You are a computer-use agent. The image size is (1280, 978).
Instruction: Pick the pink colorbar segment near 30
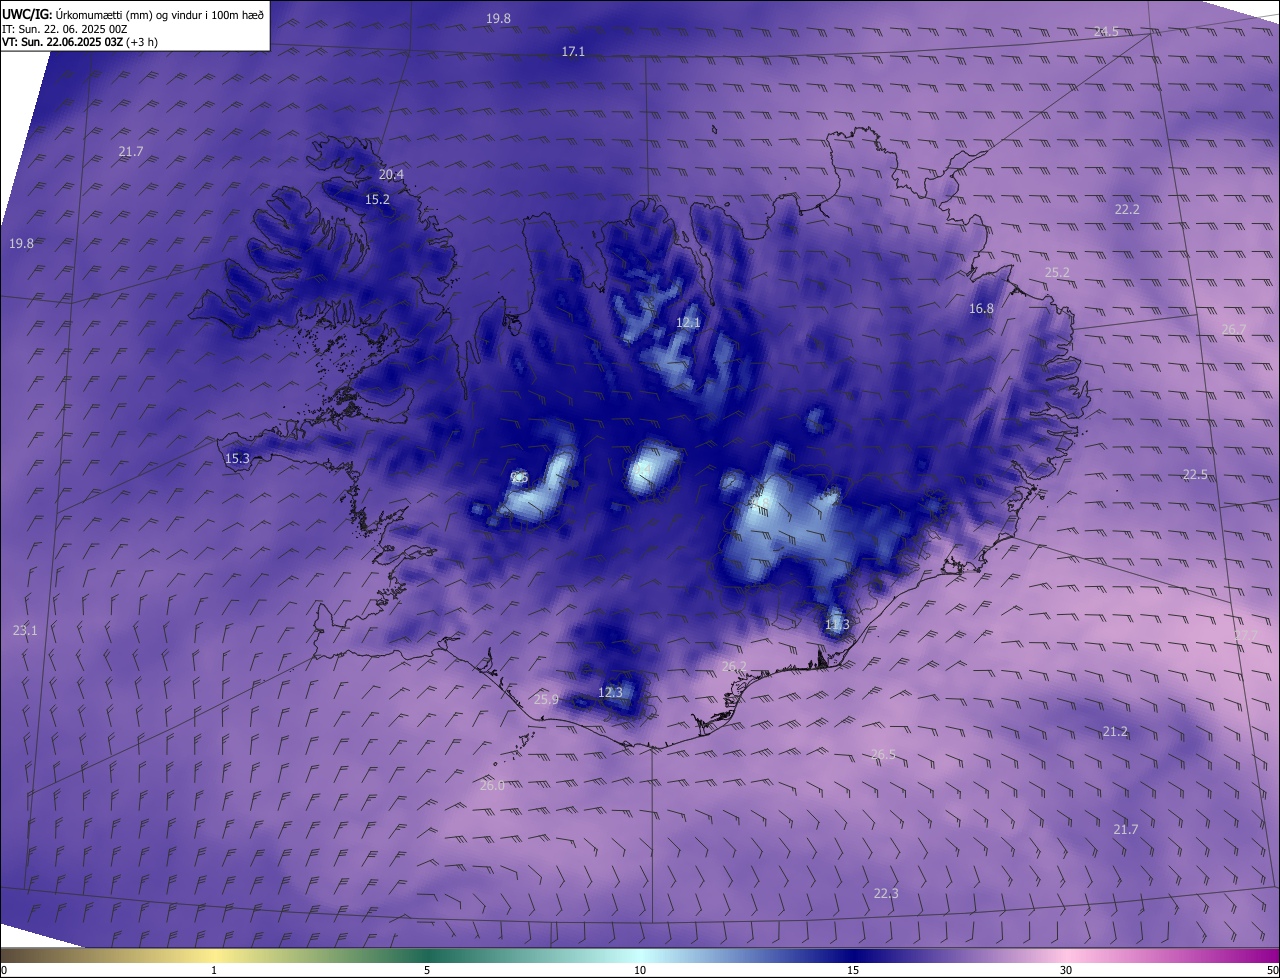1066,955
